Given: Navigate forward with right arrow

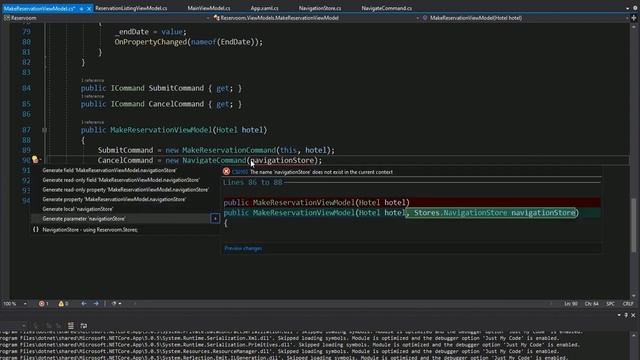Looking at the screenshot, I should coord(96,304).
